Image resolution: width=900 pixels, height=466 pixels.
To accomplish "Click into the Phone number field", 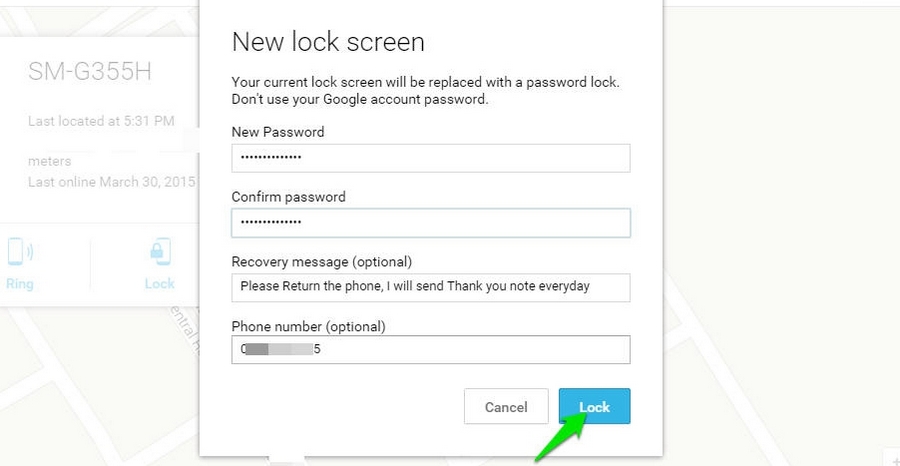I will click(x=430, y=350).
